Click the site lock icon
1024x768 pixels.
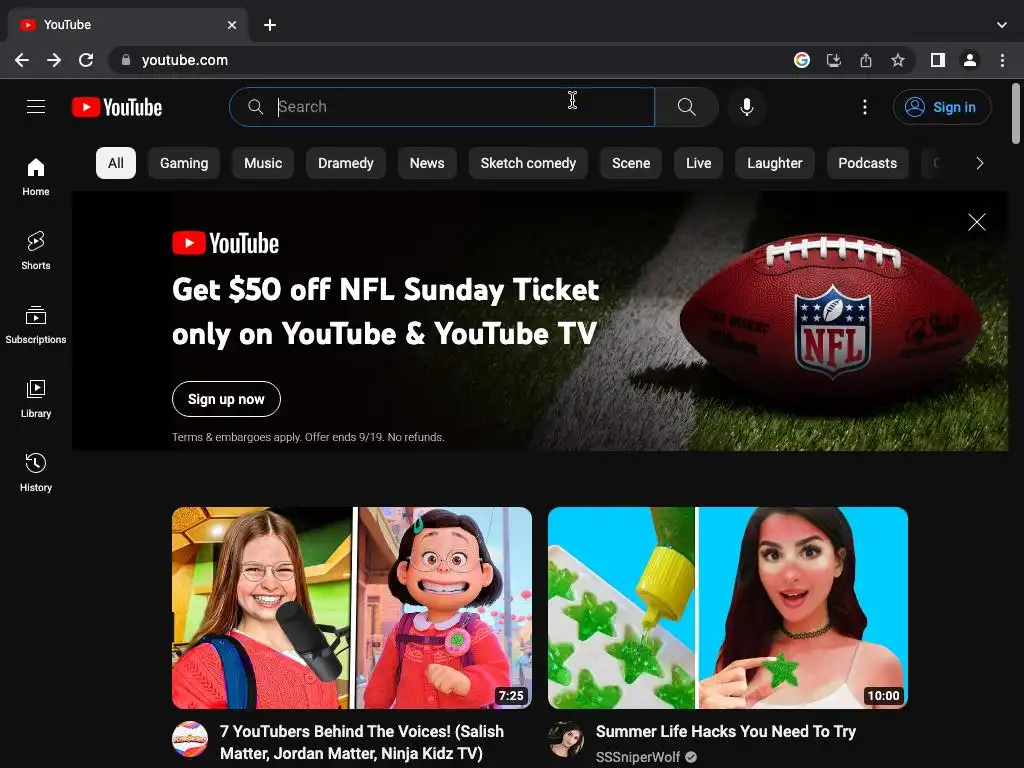click(x=126, y=59)
